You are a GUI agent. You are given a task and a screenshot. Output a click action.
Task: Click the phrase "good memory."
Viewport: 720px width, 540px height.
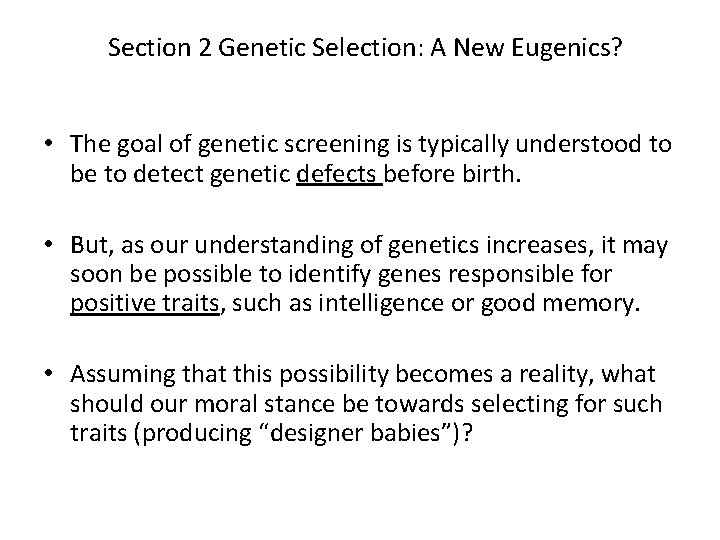click(x=561, y=304)
